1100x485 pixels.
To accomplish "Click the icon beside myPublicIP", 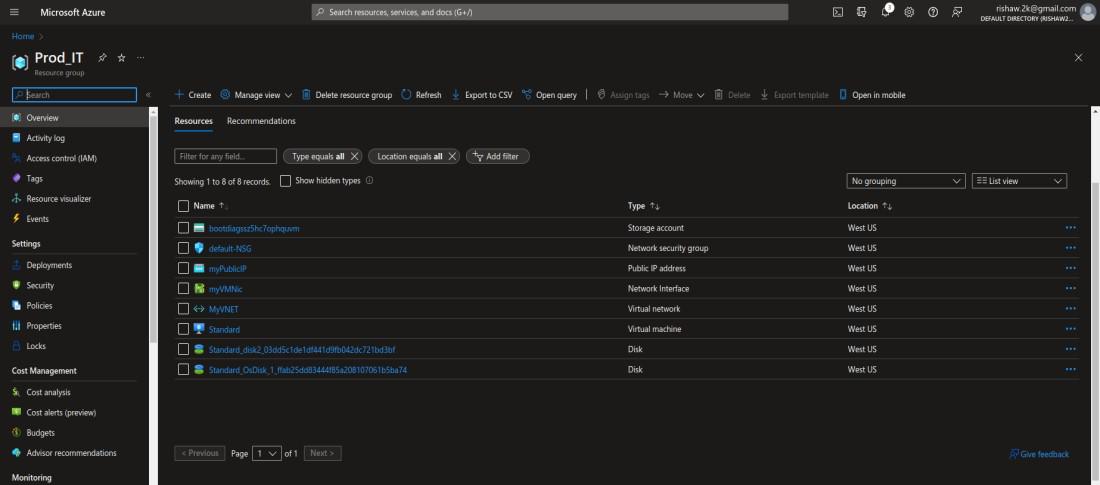I will tap(199, 268).
